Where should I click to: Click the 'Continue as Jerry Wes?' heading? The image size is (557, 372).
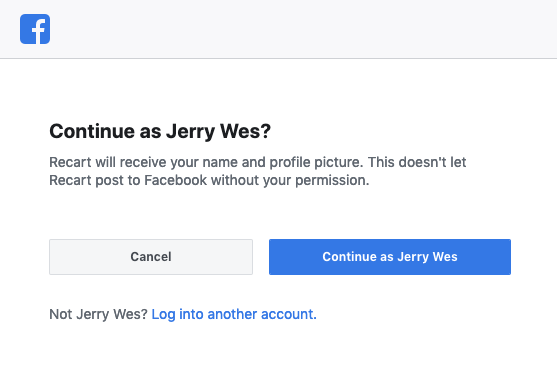pyautogui.click(x=160, y=131)
